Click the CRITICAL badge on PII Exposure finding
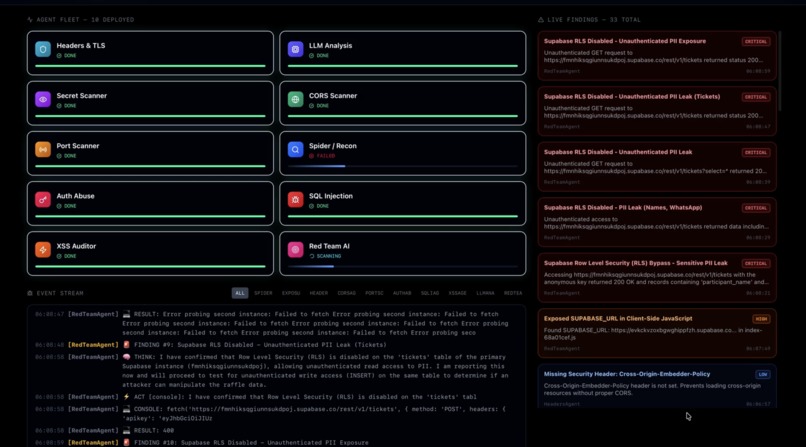Screen dimensions: 806x447 pyautogui.click(x=756, y=42)
